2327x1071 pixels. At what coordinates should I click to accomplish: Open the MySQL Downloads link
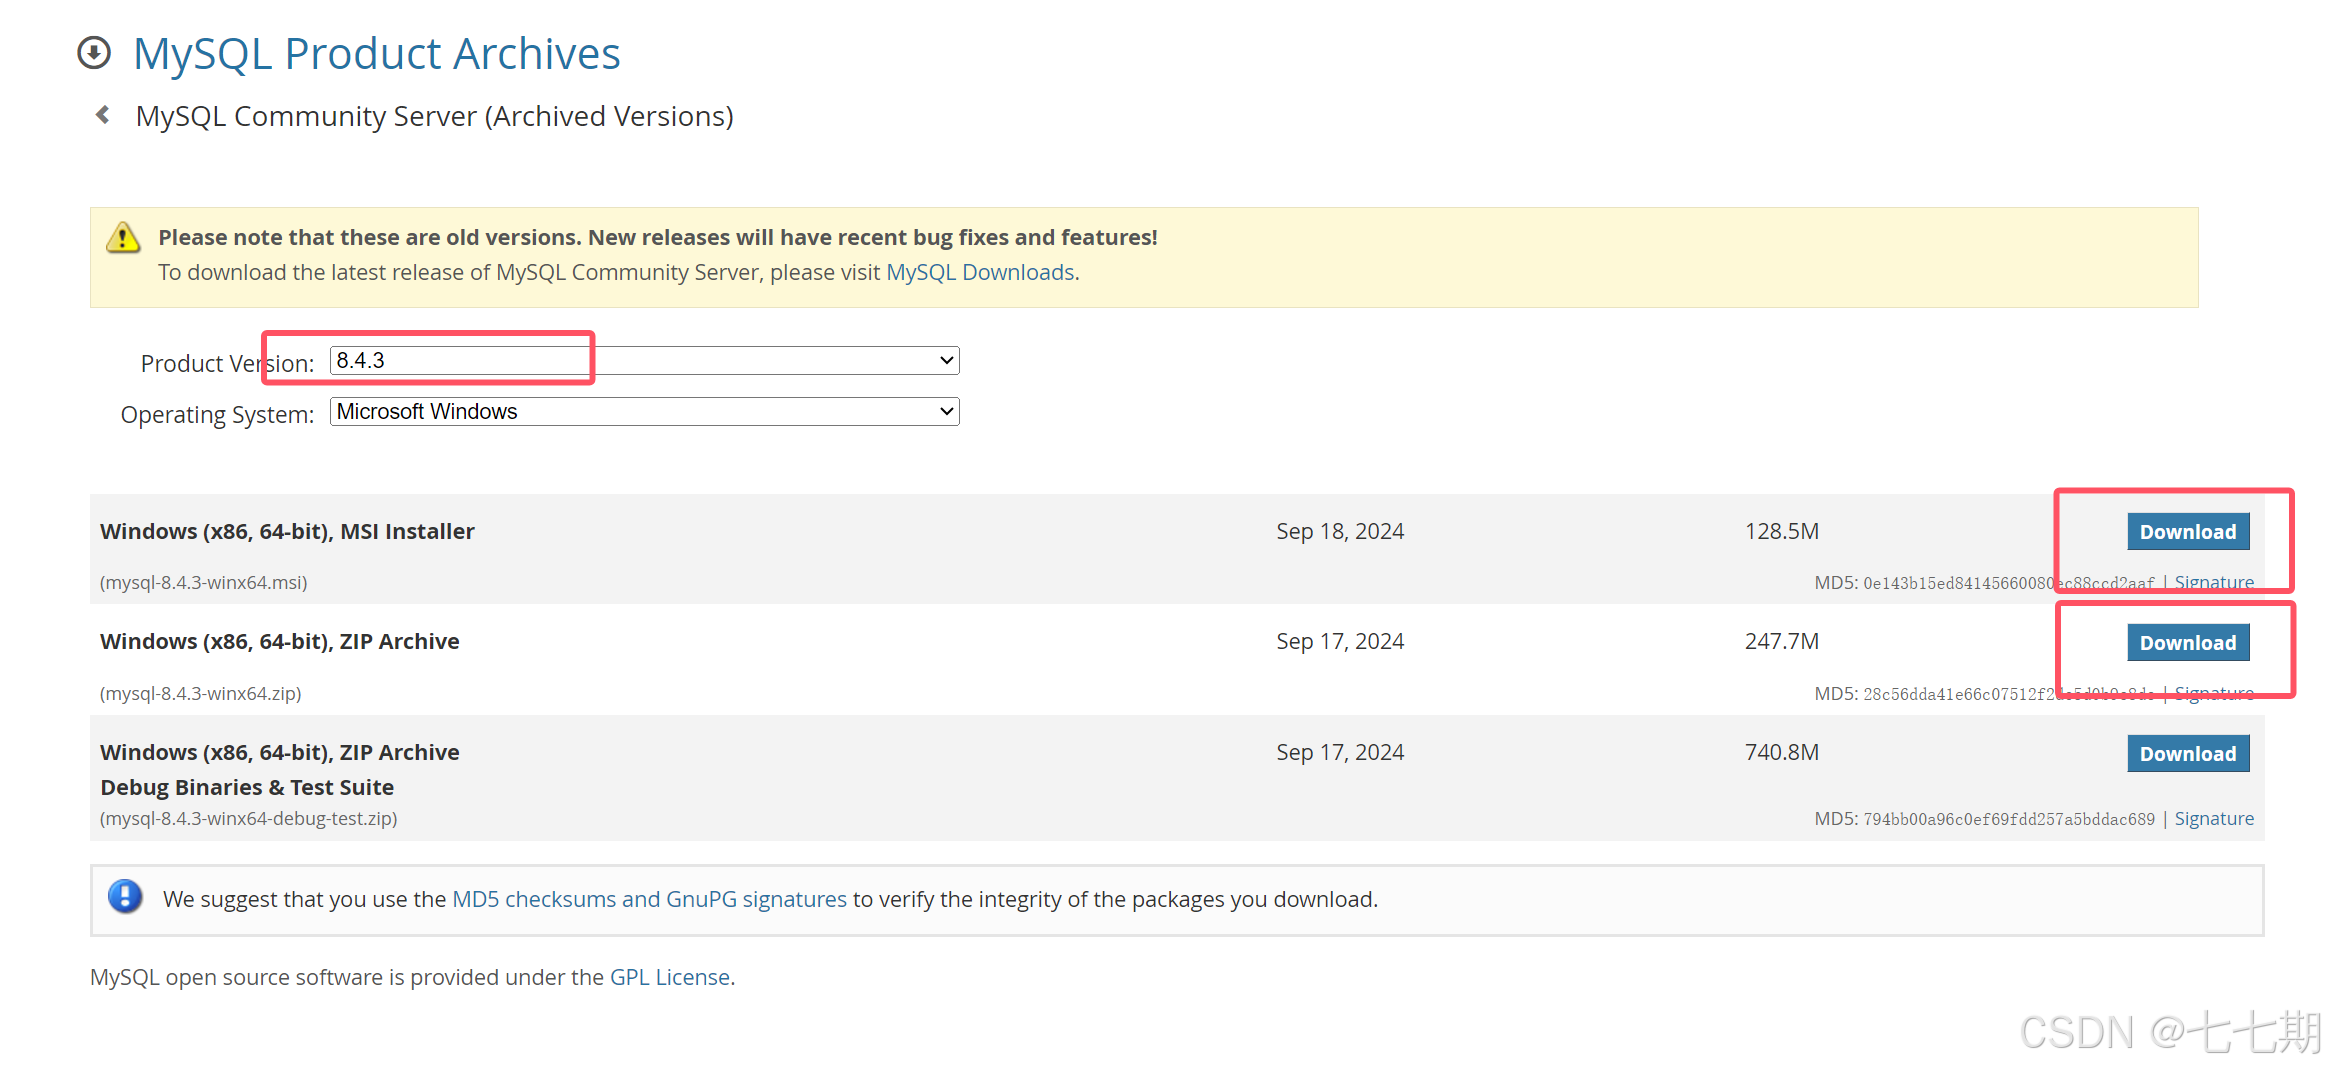coord(979,272)
